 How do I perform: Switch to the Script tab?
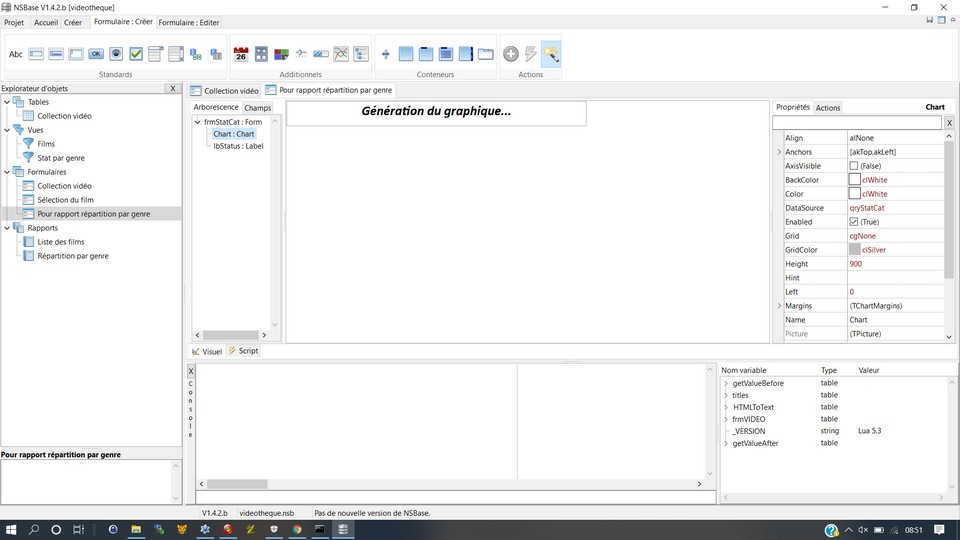(243, 351)
